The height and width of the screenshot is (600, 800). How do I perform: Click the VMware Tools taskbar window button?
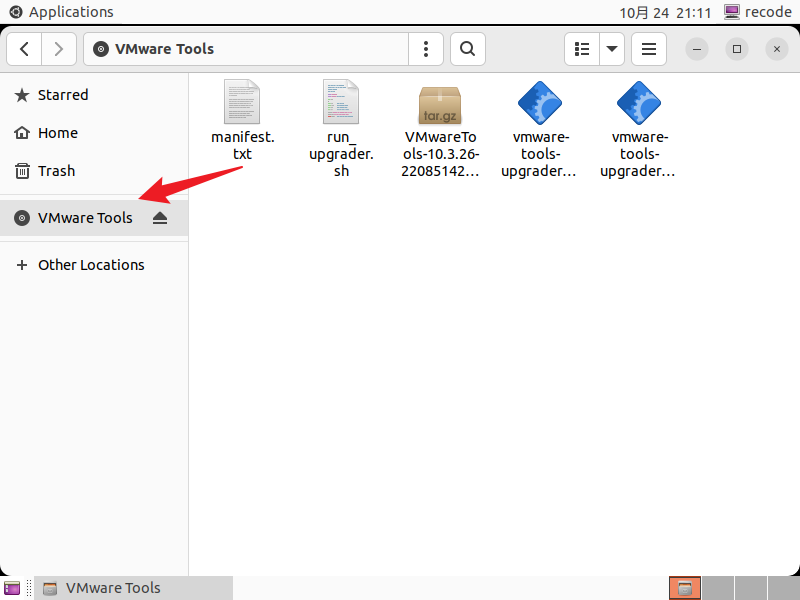133,588
